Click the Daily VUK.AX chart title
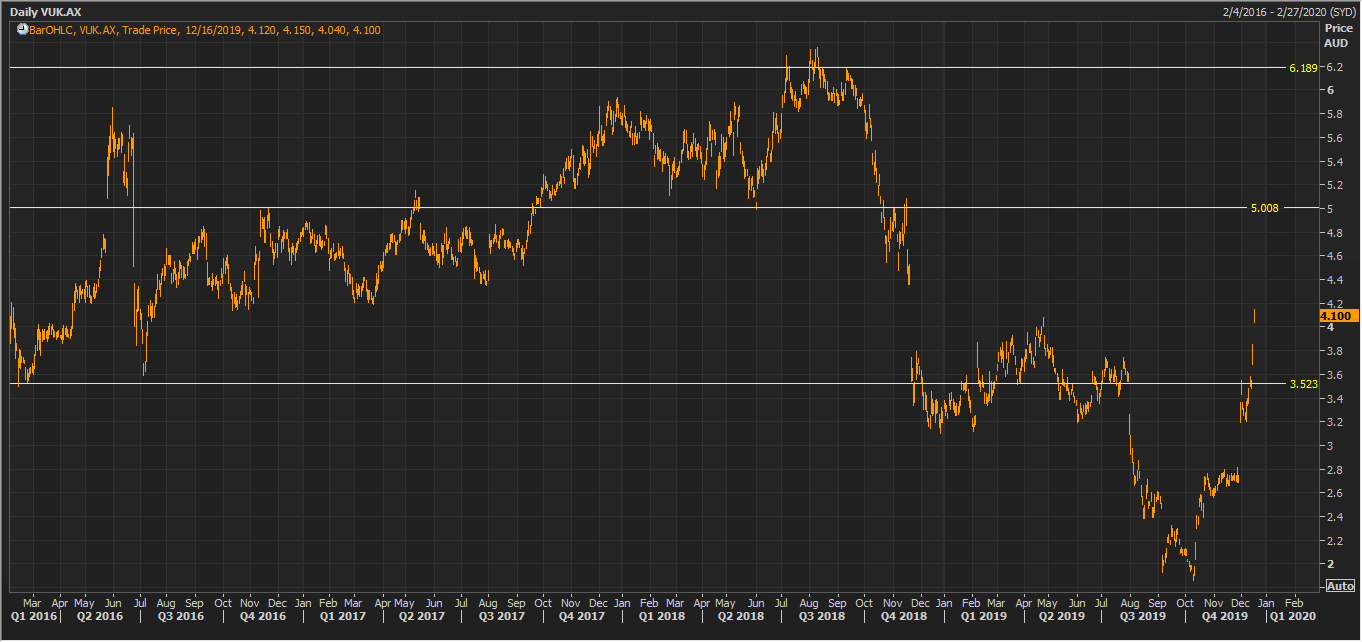This screenshot has height=642, width=1362. click(x=45, y=11)
